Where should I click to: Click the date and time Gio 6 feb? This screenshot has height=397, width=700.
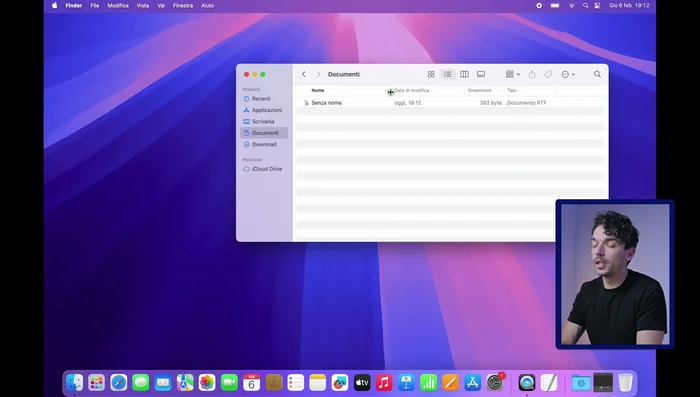coord(629,6)
